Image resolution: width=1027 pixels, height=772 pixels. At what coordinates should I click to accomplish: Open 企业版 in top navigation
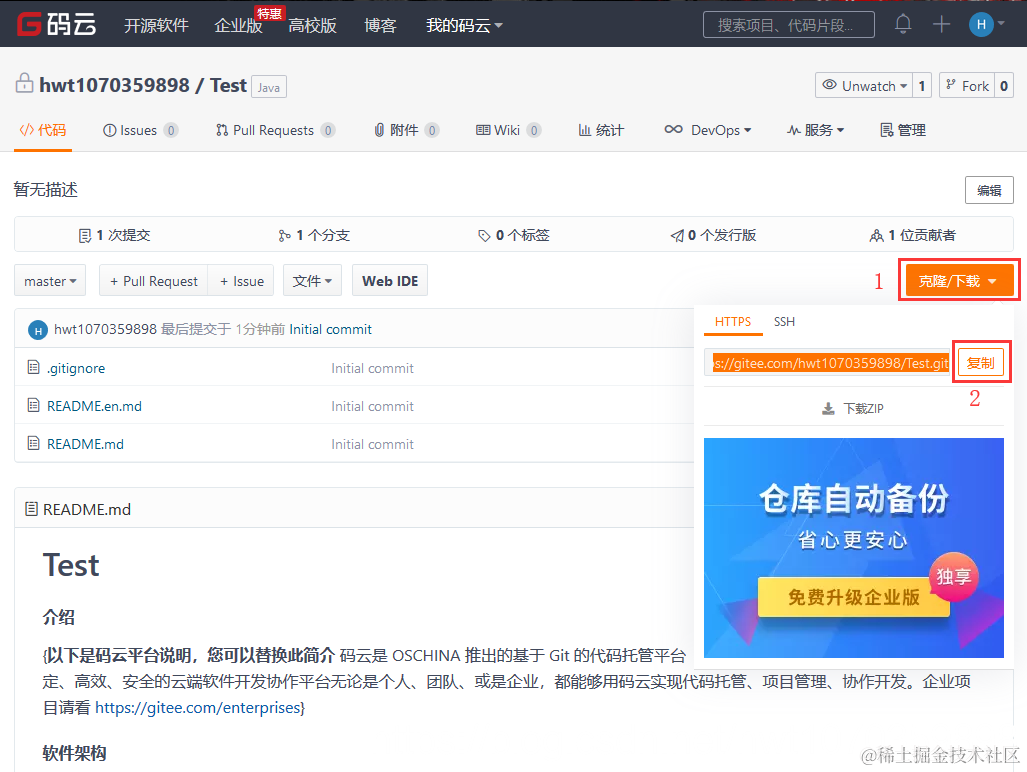(x=238, y=25)
